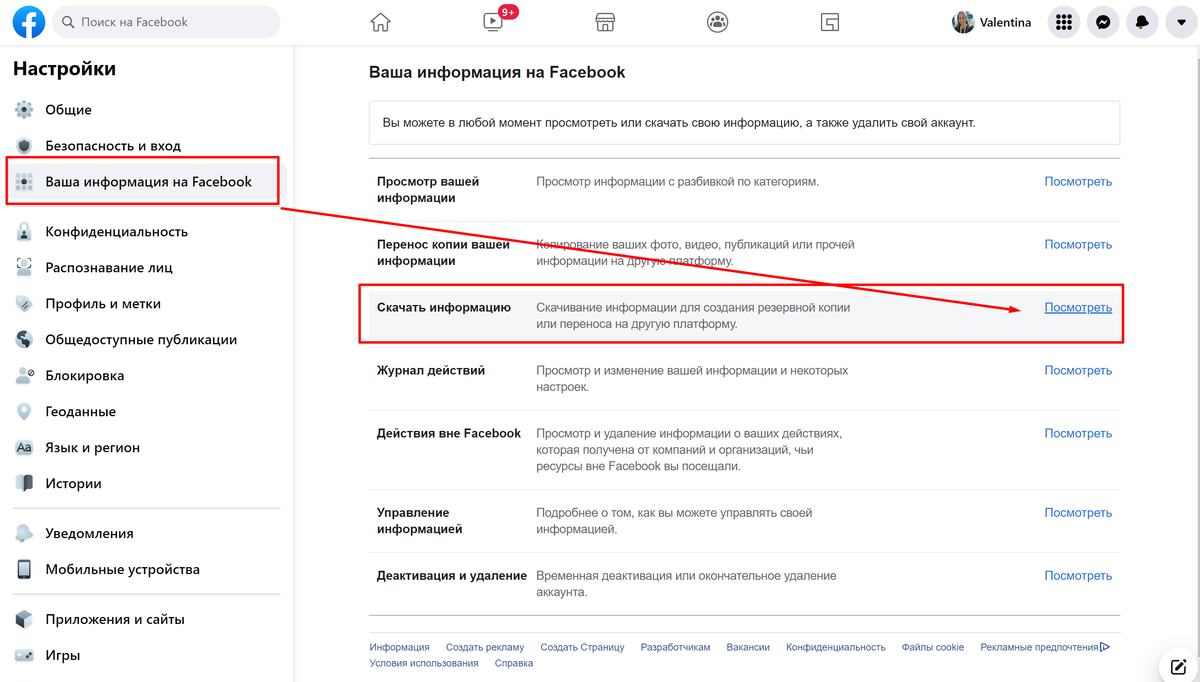
Task: Open the notifications bell icon
Action: coord(1141,22)
